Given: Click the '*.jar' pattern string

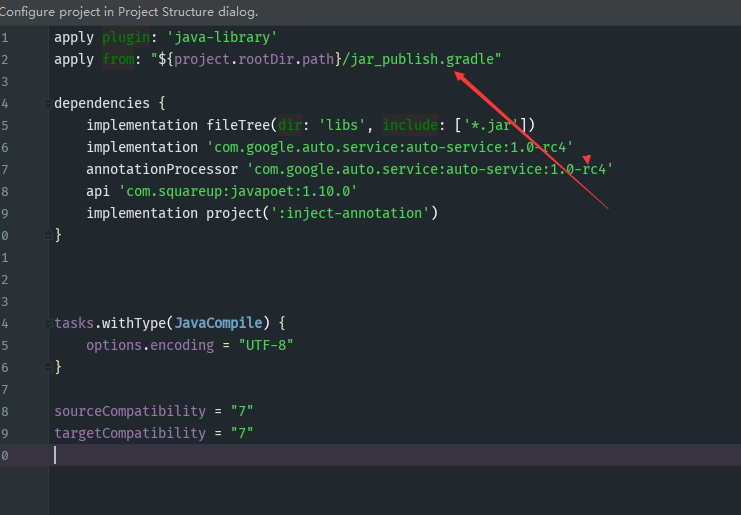Looking at the screenshot, I should coord(491,125).
